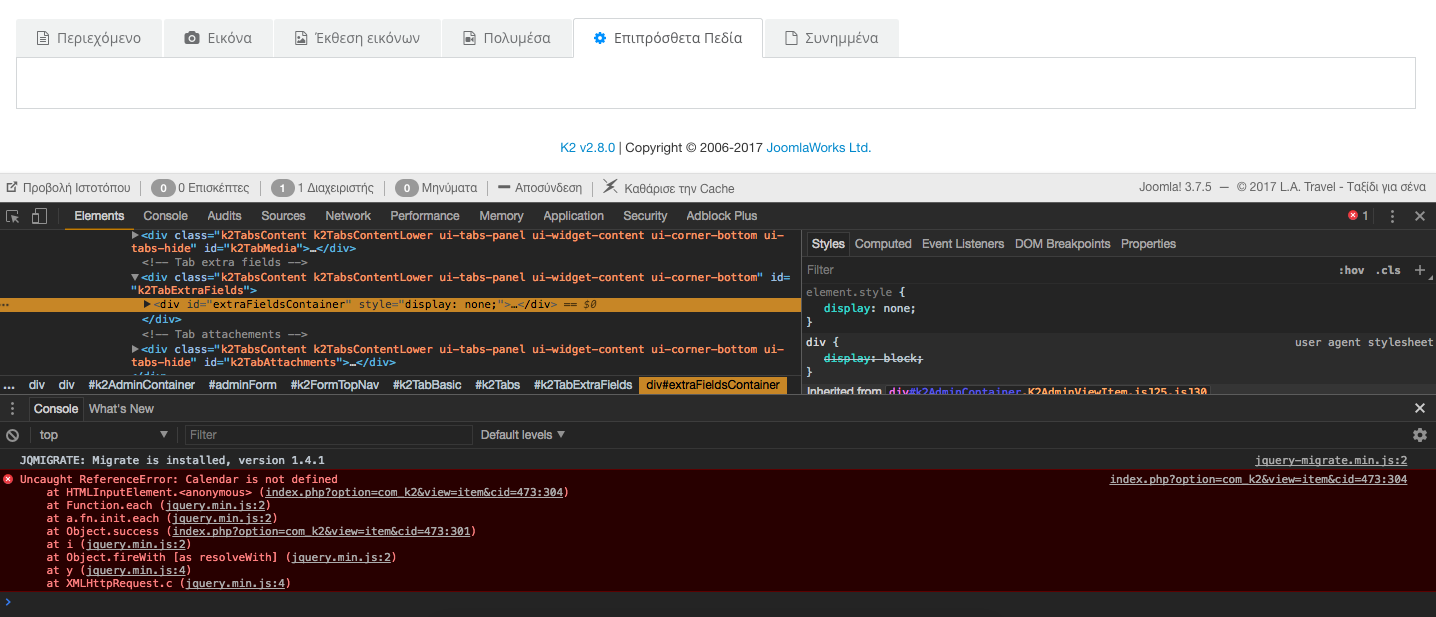Open the console drawer three-dot menu

point(13,408)
